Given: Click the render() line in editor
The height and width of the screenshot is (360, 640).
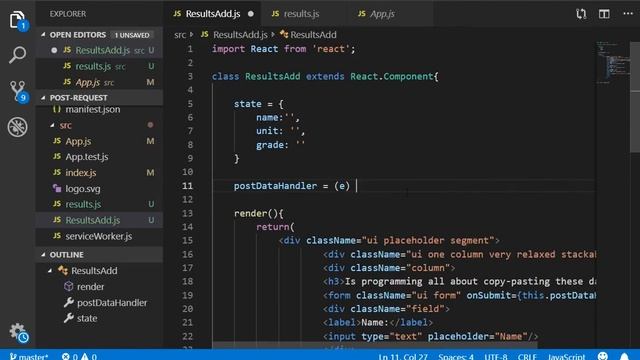Looking at the screenshot, I should [258, 213].
